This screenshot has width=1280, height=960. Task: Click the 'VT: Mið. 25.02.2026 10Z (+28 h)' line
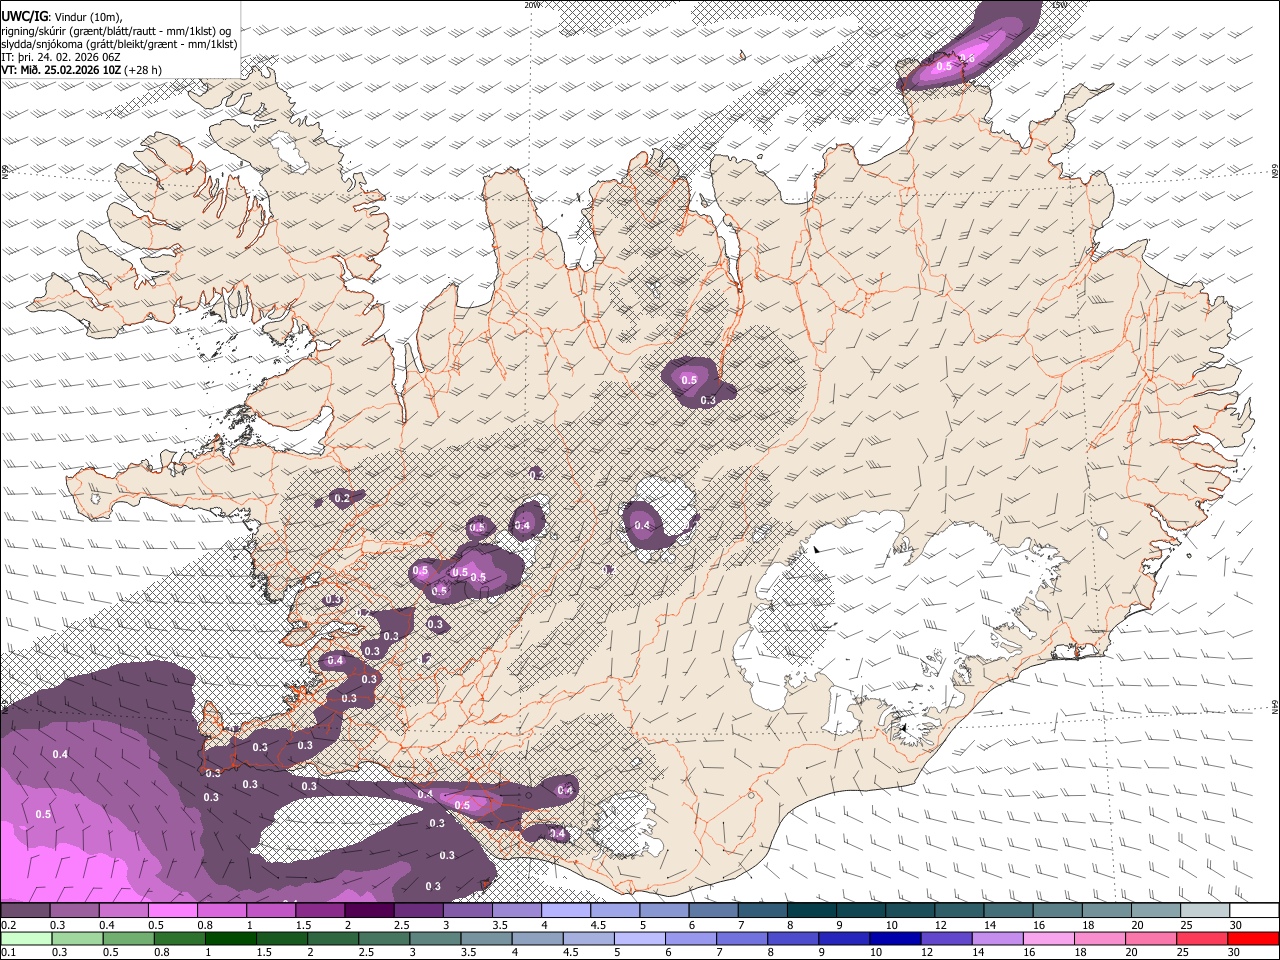coord(81,70)
